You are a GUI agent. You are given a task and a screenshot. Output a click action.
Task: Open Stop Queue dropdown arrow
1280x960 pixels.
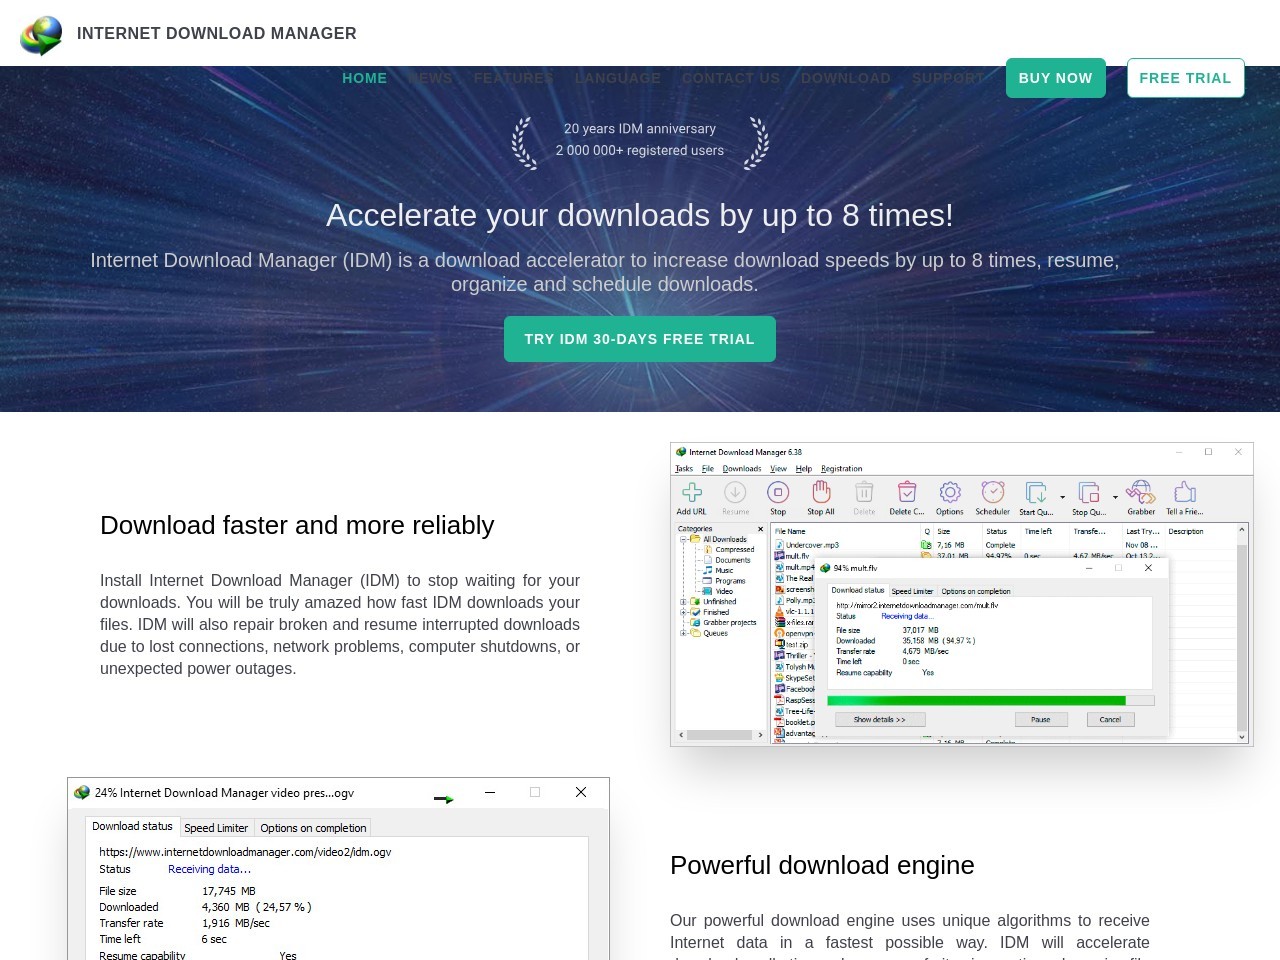click(x=1115, y=497)
